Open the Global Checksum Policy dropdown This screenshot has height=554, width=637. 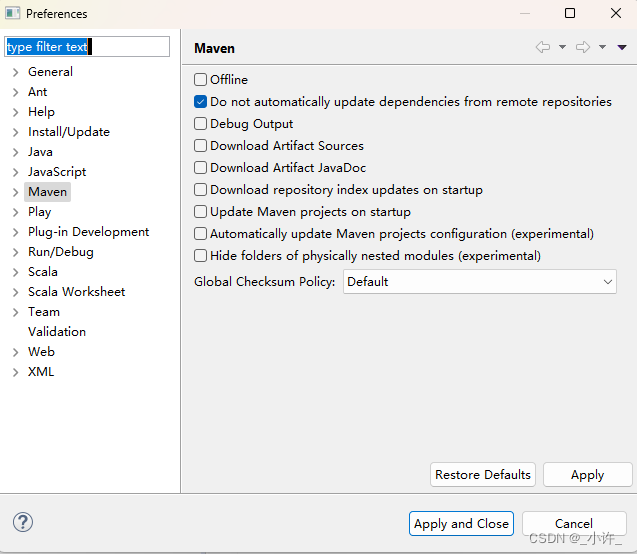coord(479,281)
